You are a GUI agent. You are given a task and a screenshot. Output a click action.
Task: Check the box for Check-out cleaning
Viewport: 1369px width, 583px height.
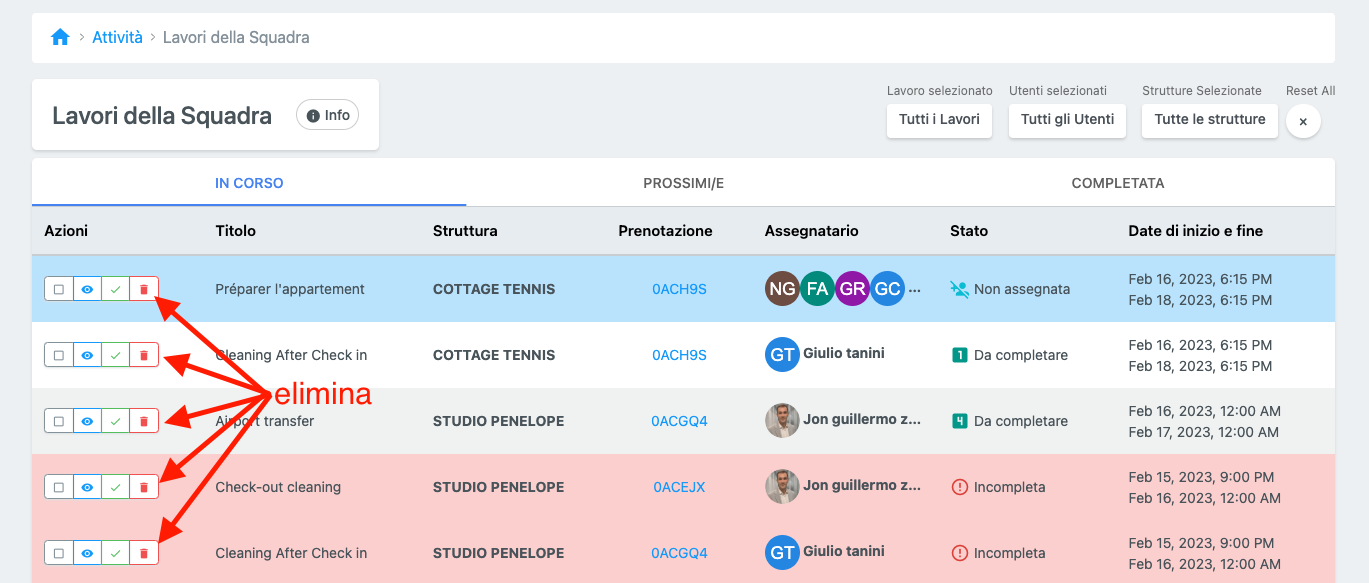[59, 487]
